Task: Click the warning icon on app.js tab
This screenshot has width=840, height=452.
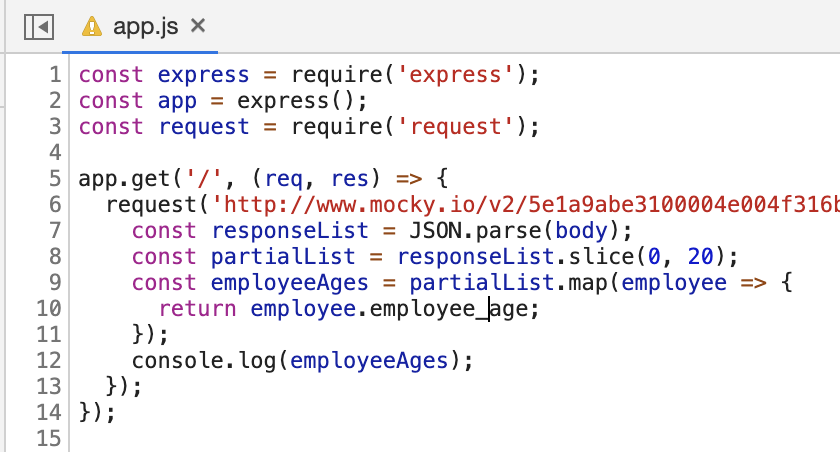Action: pos(92,26)
